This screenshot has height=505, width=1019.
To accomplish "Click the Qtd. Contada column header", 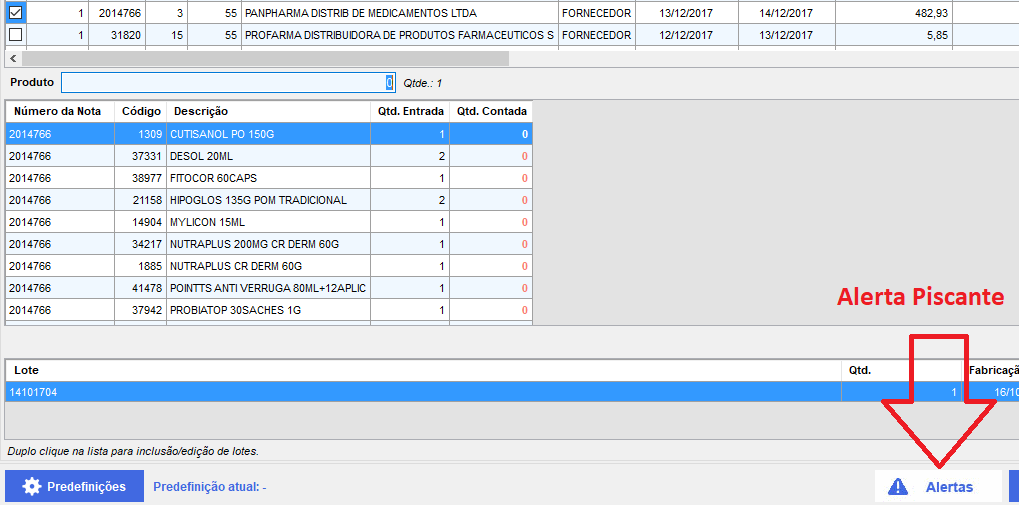I will tap(491, 111).
